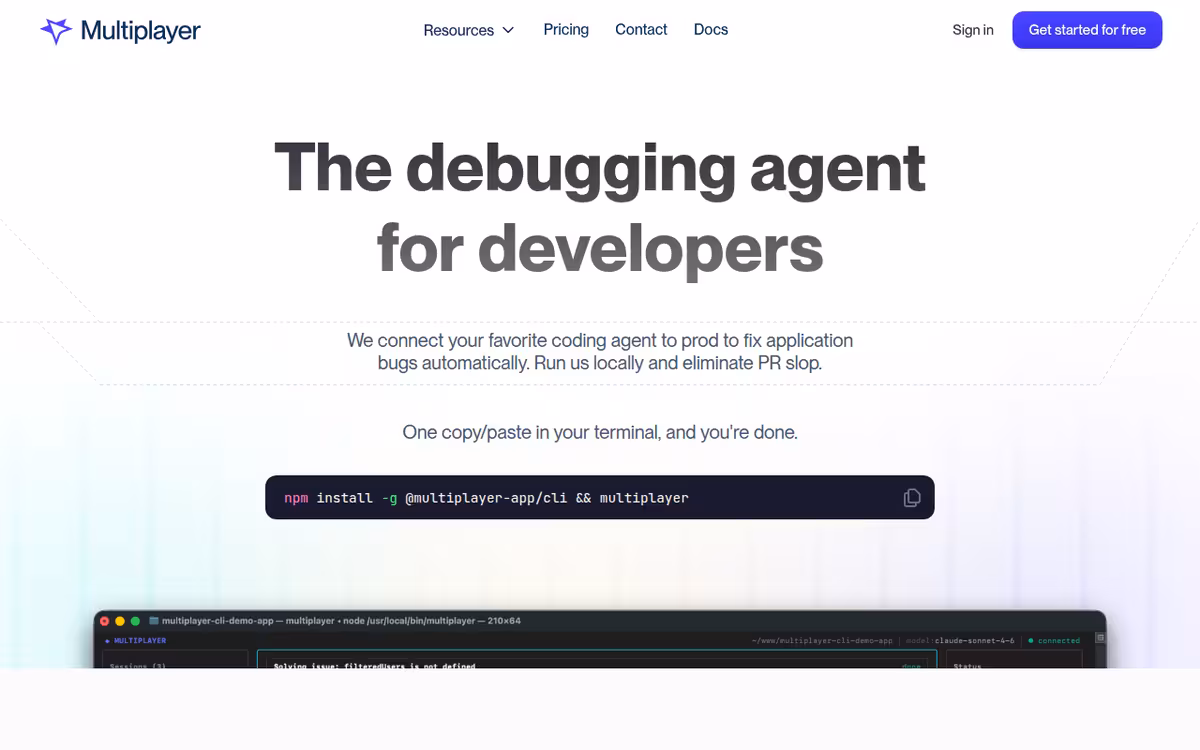Copy the npm install command icon
This screenshot has width=1200, height=750.
(x=912, y=497)
